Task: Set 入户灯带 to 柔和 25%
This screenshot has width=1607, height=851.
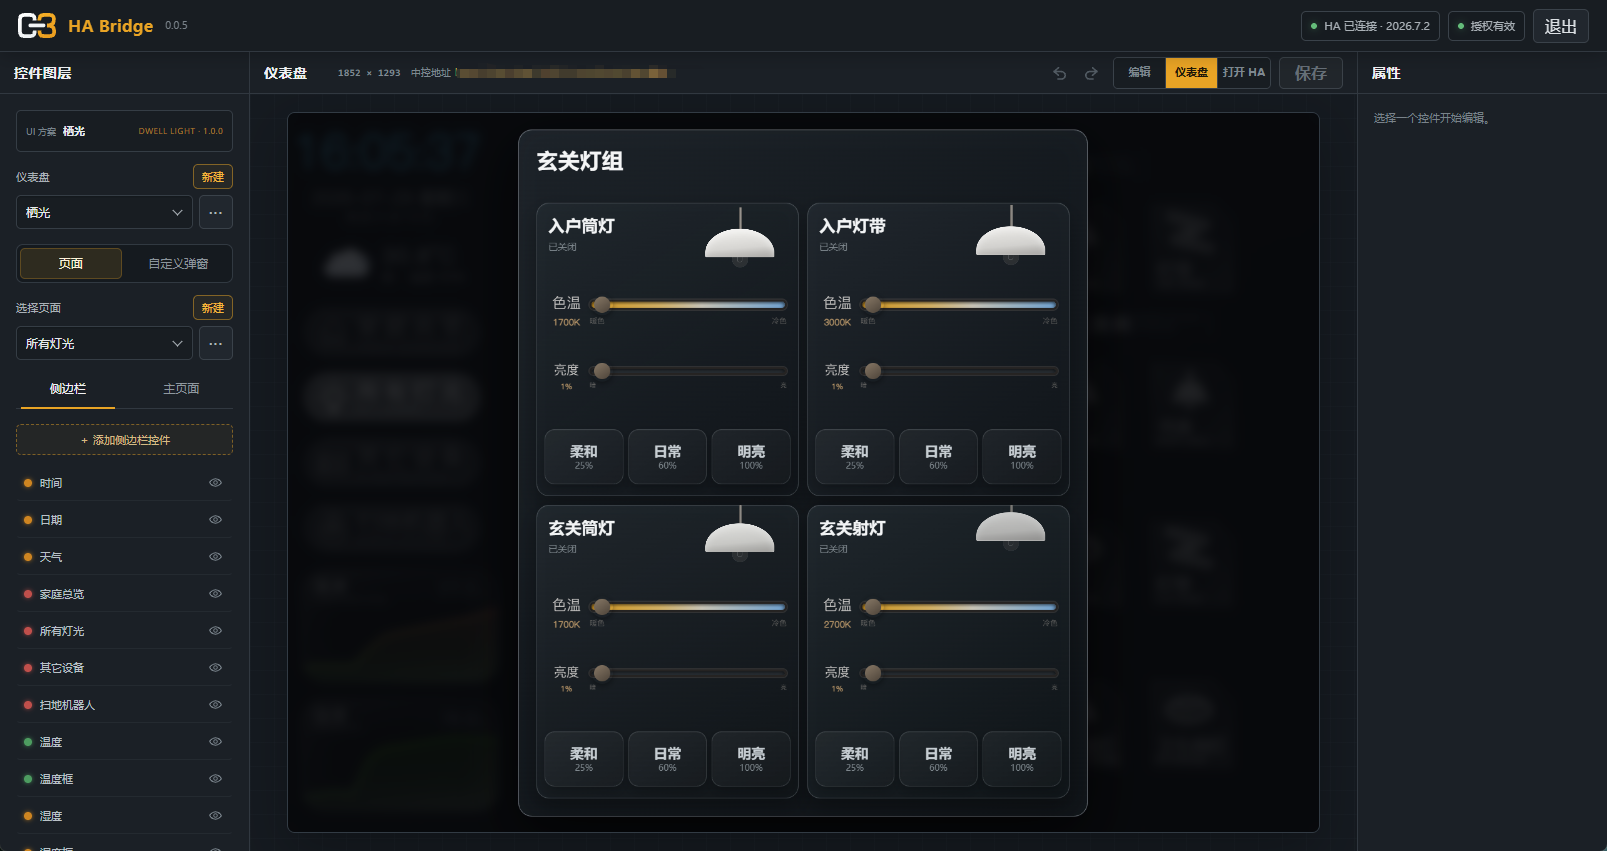Action: (x=855, y=457)
